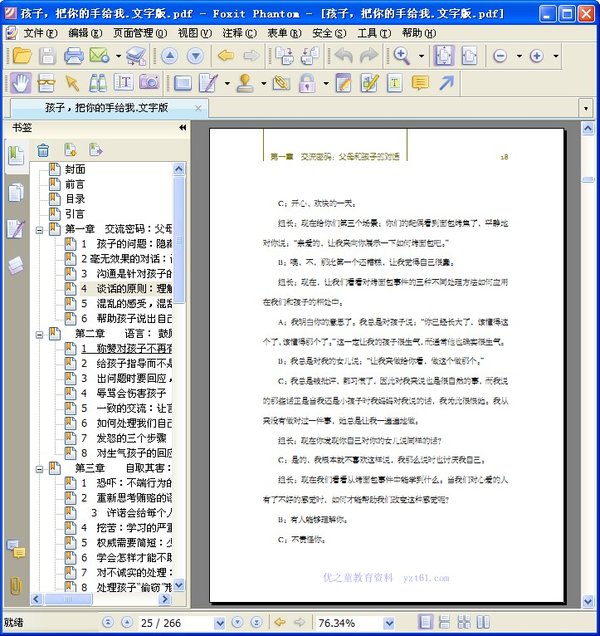This screenshot has height=636, width=600.
Task: Open the 编辑 menu
Action: (x=84, y=33)
